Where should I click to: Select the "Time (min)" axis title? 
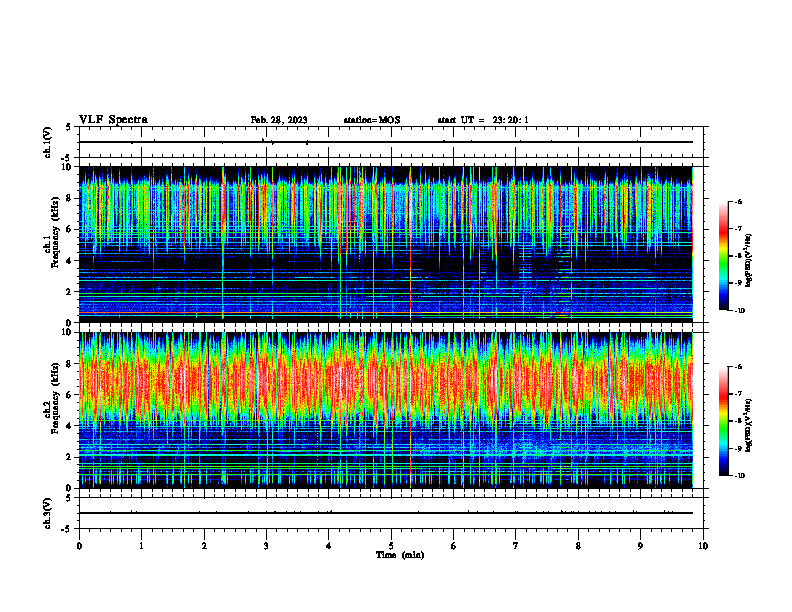(x=400, y=555)
